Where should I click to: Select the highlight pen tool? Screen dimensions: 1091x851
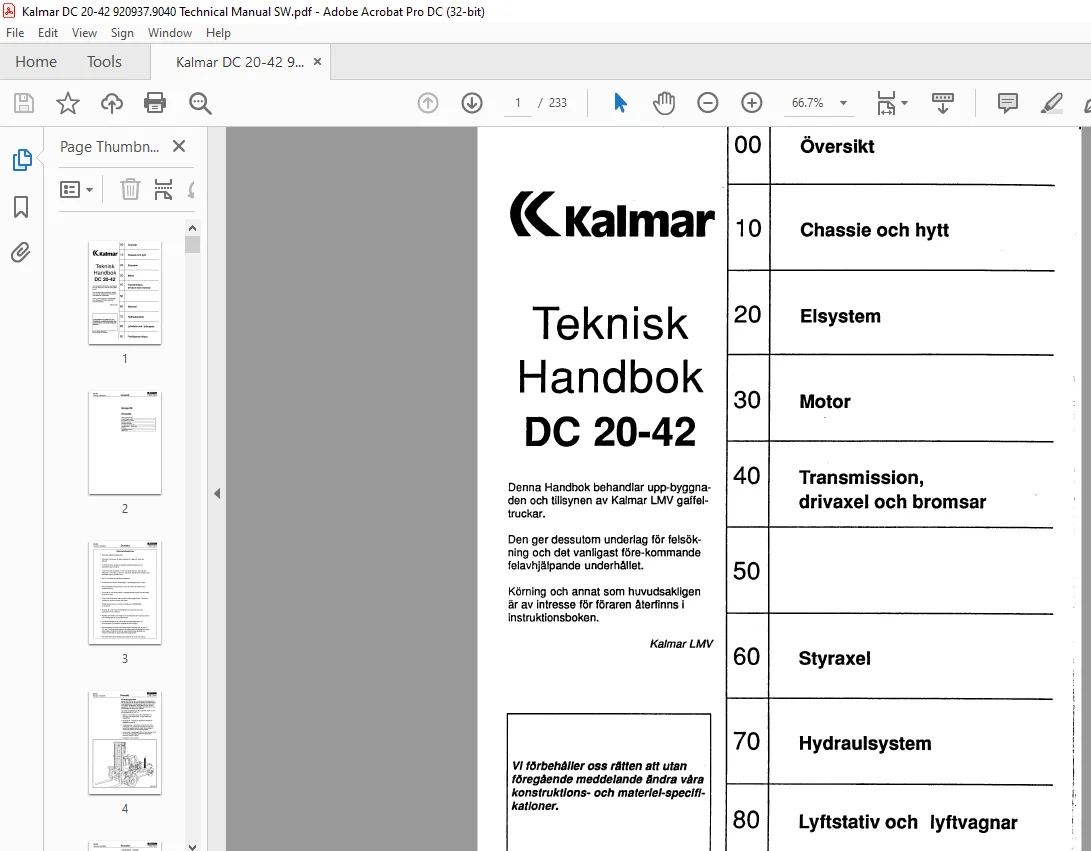pyautogui.click(x=1051, y=103)
